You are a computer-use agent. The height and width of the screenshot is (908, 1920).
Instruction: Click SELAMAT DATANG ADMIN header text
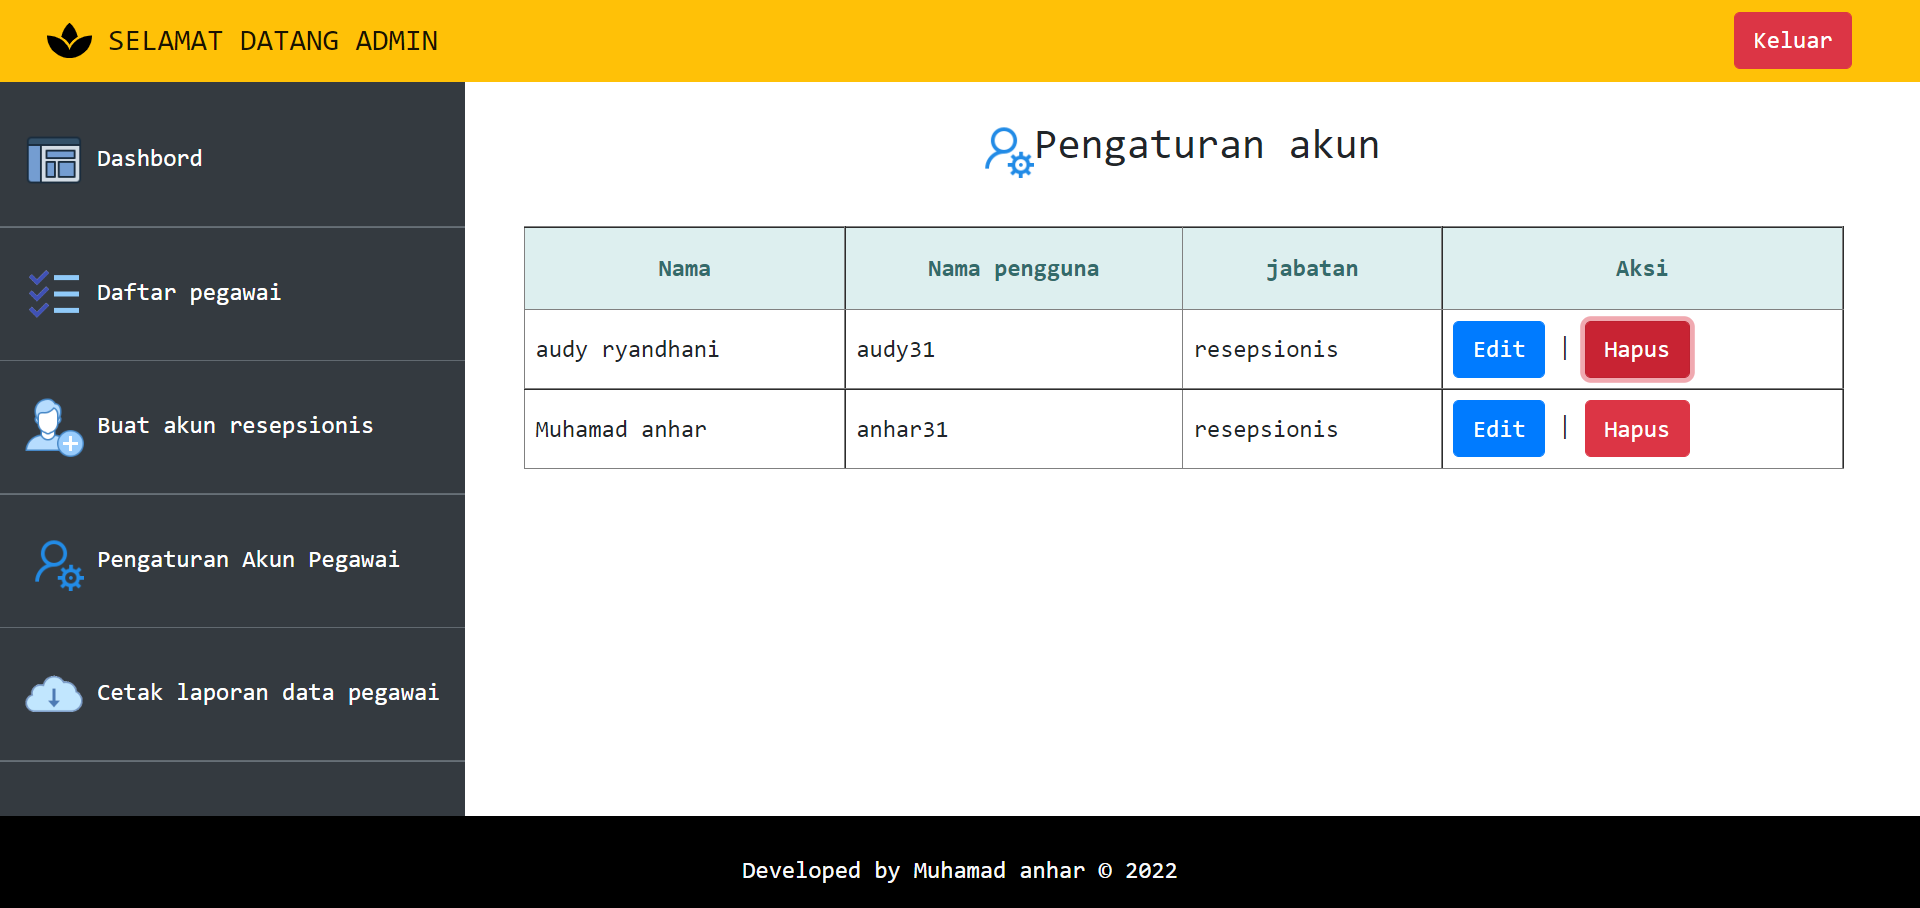click(272, 41)
